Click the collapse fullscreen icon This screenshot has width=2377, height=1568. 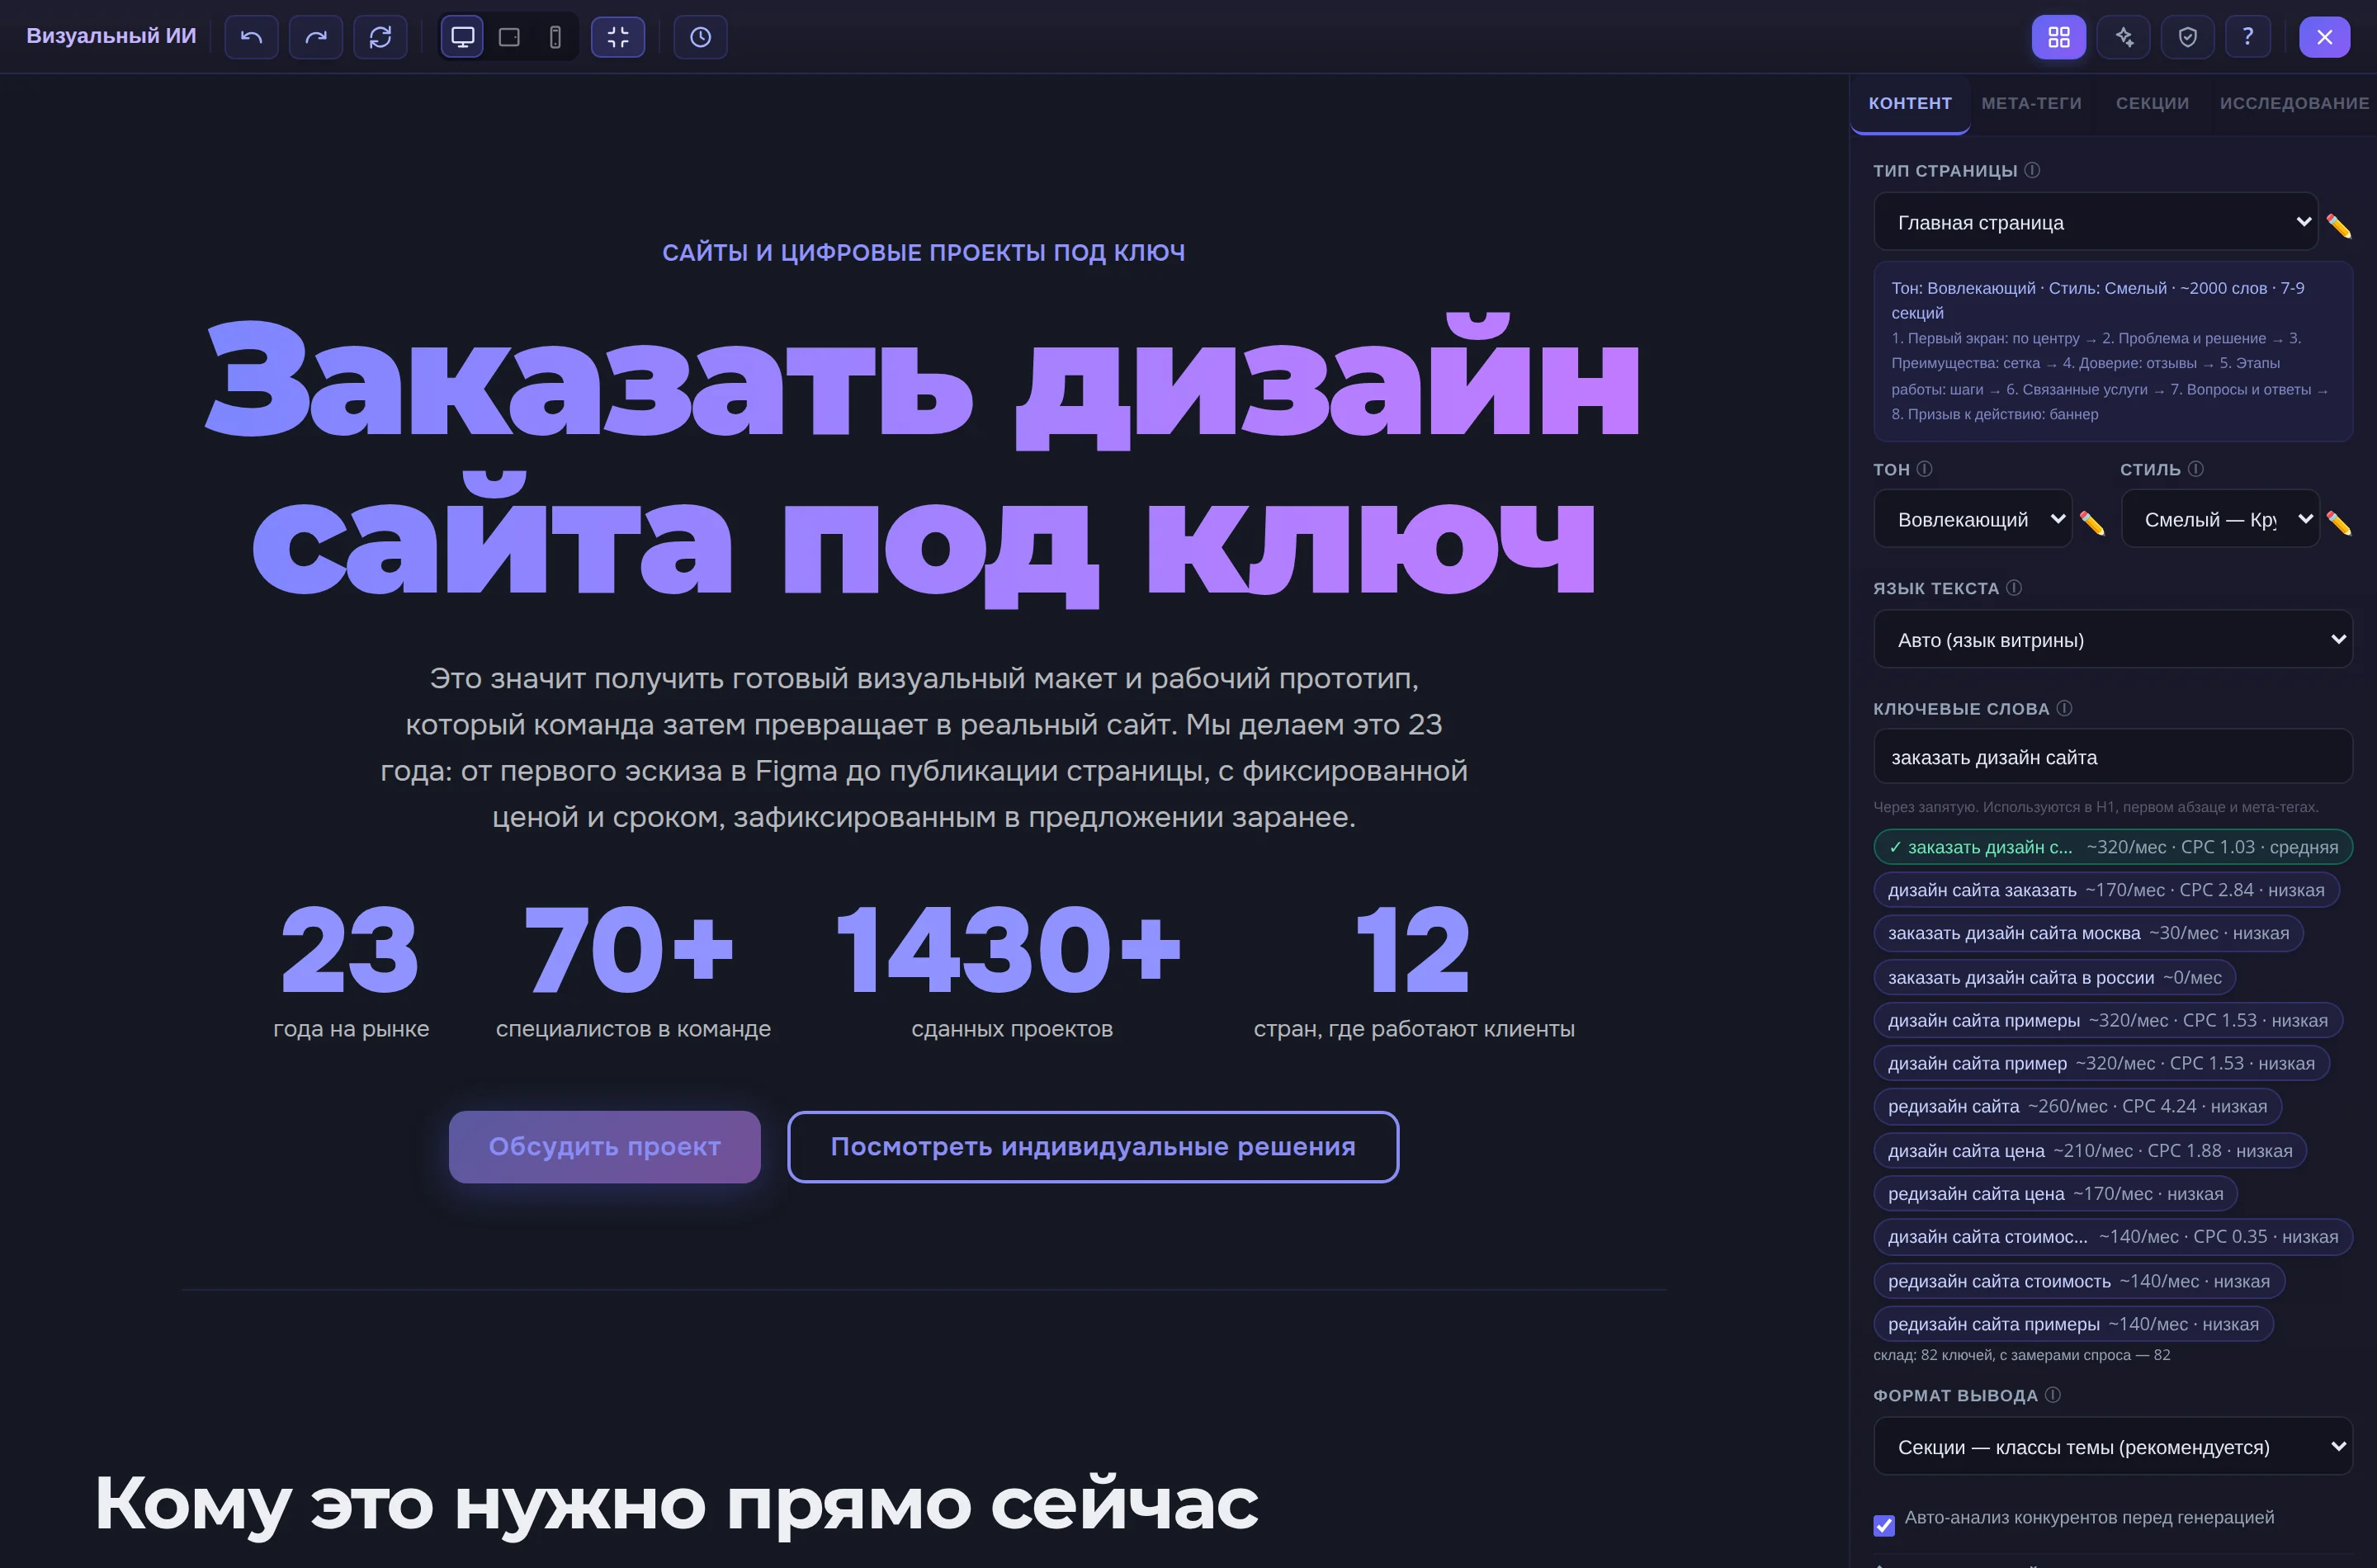pos(618,37)
